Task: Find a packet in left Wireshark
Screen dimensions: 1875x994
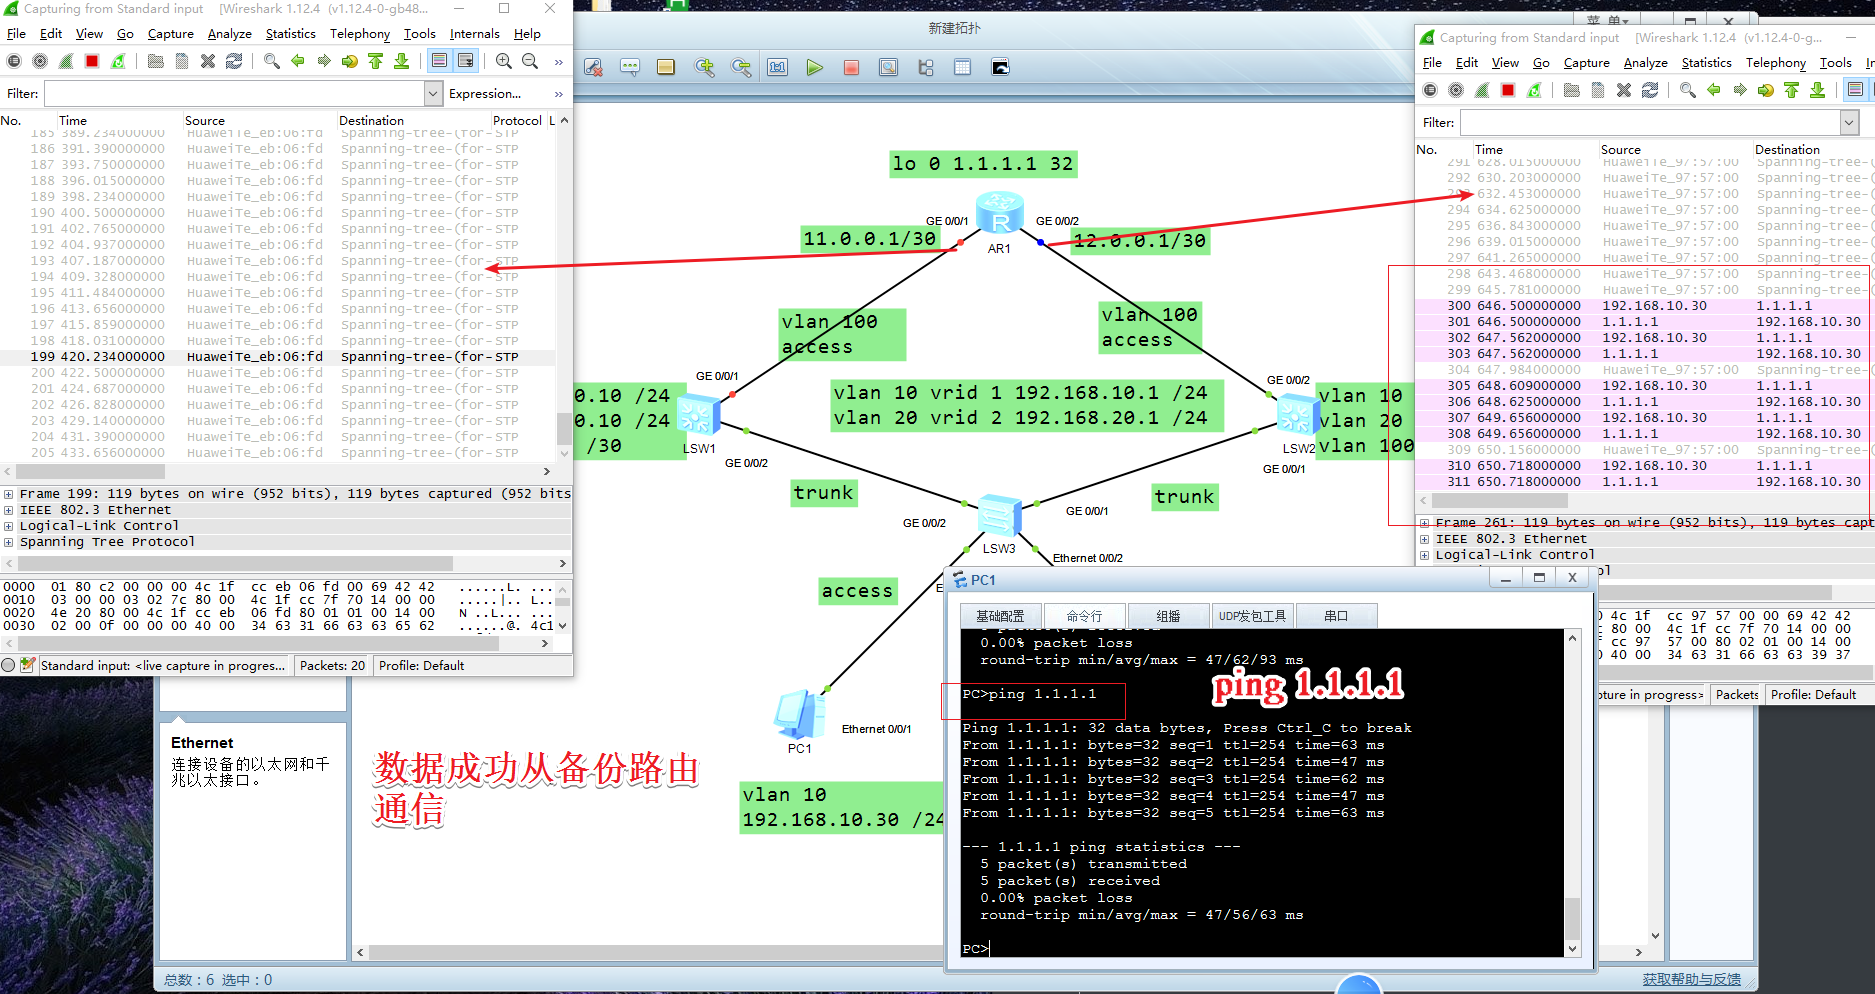Action: click(x=272, y=61)
